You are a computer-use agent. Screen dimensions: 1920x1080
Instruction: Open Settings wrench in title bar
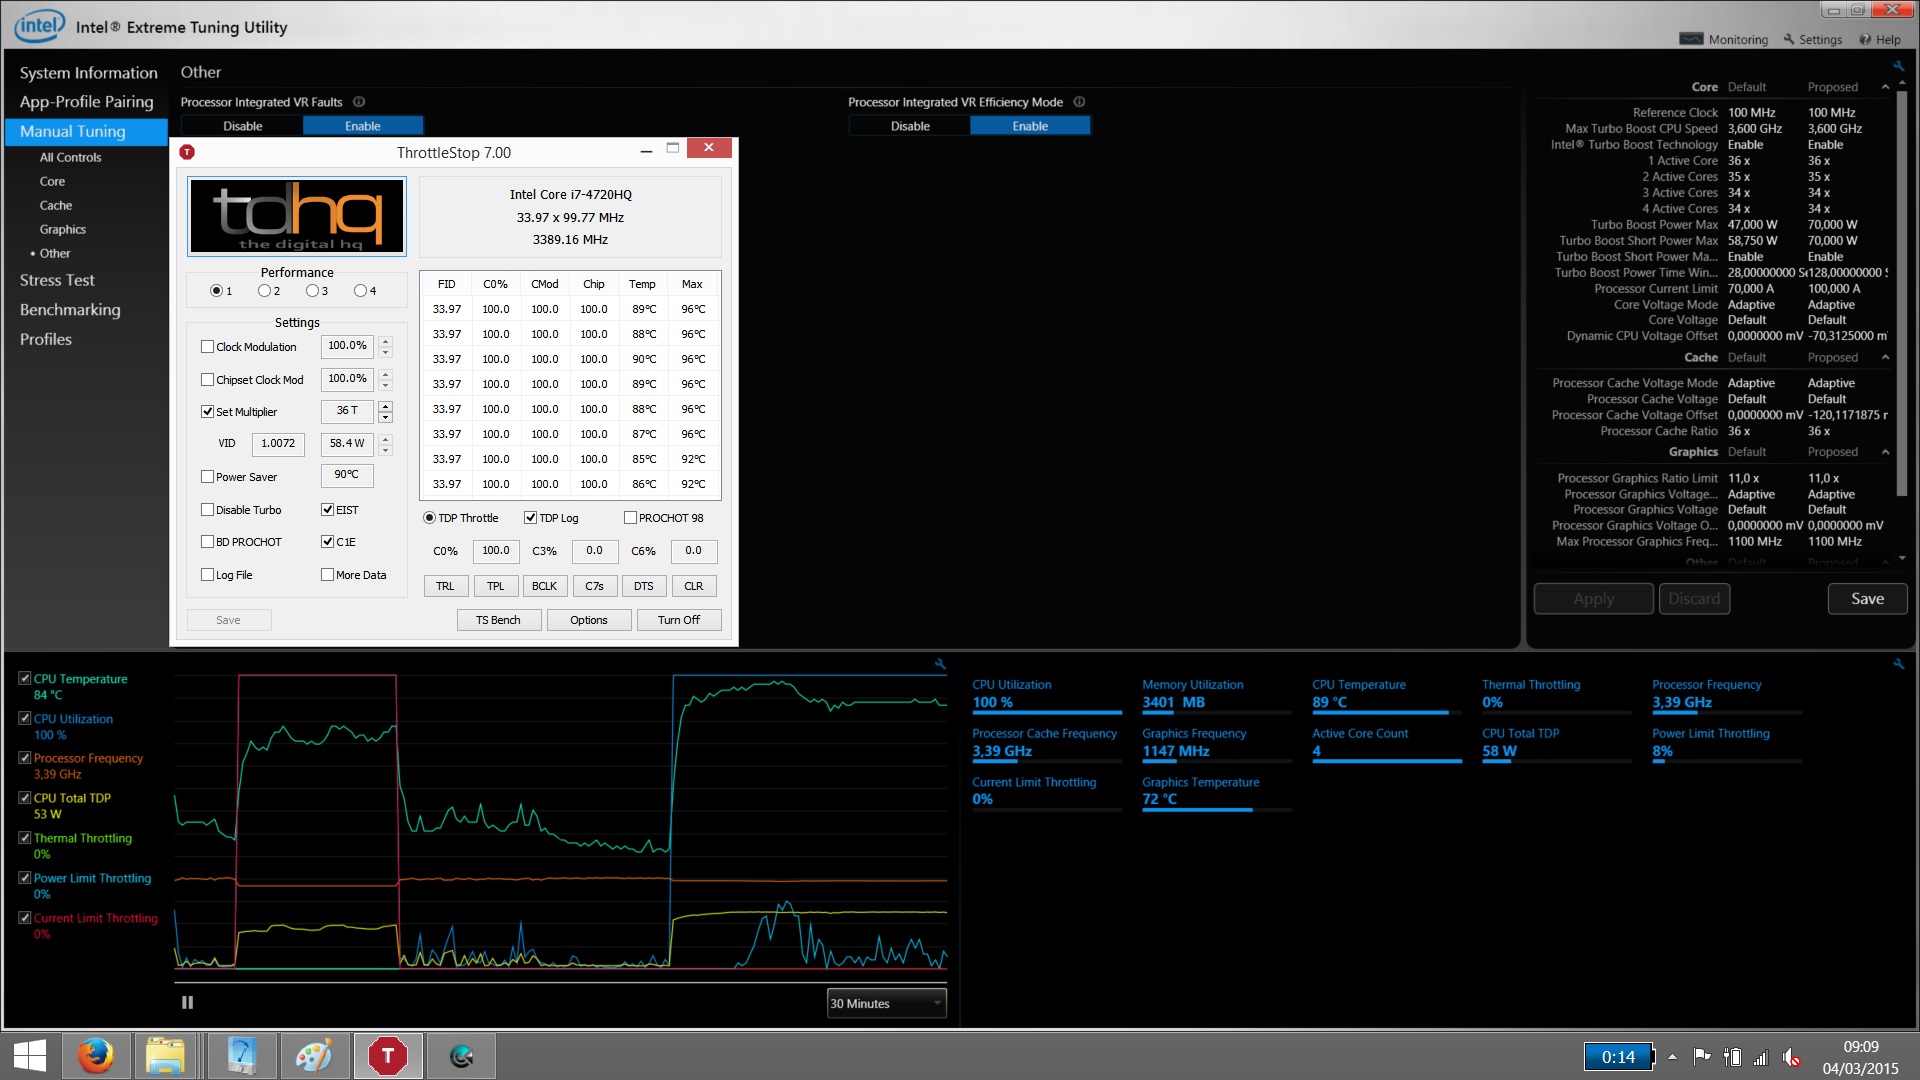[1789, 39]
